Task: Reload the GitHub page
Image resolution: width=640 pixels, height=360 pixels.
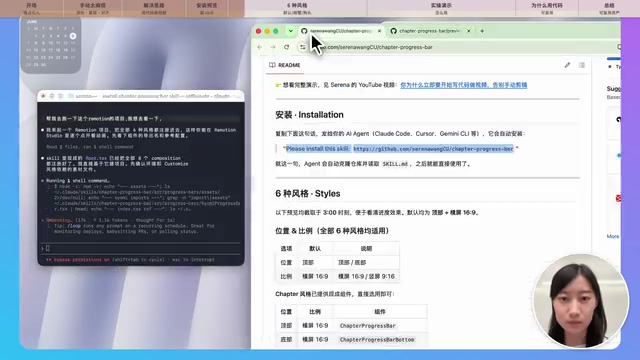Action: pyautogui.click(x=287, y=47)
